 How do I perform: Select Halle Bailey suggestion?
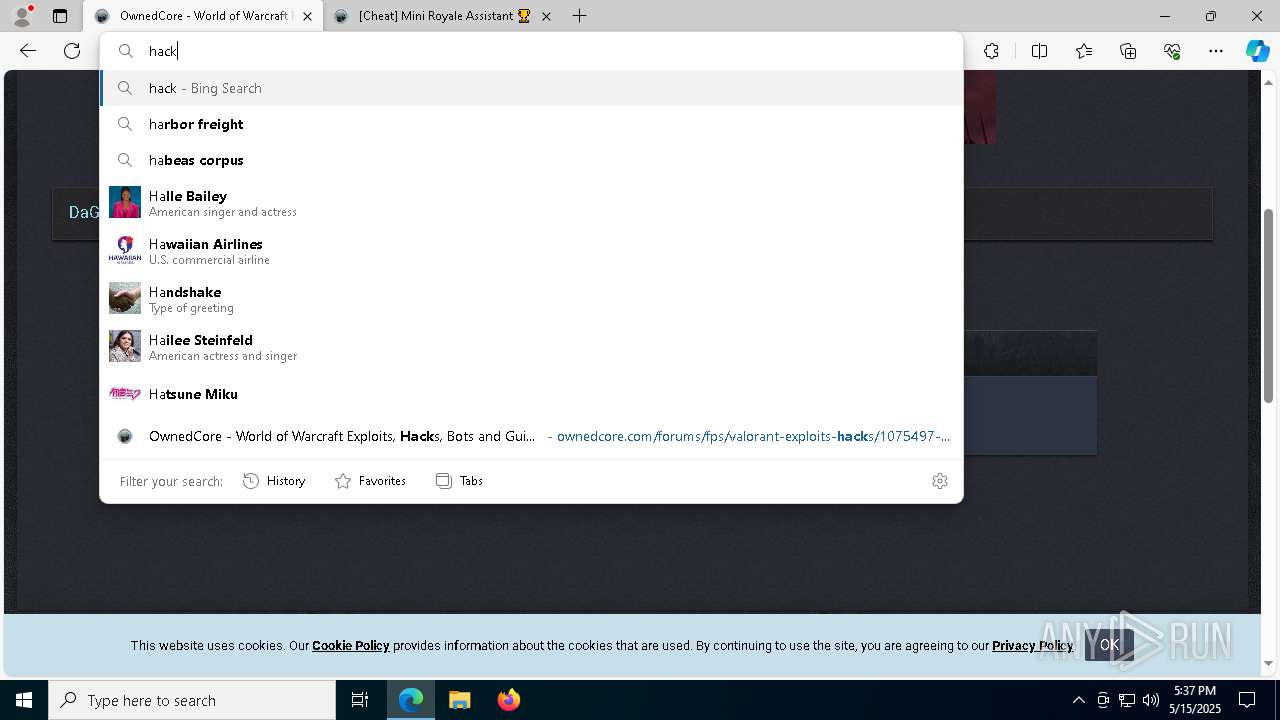[531, 202]
